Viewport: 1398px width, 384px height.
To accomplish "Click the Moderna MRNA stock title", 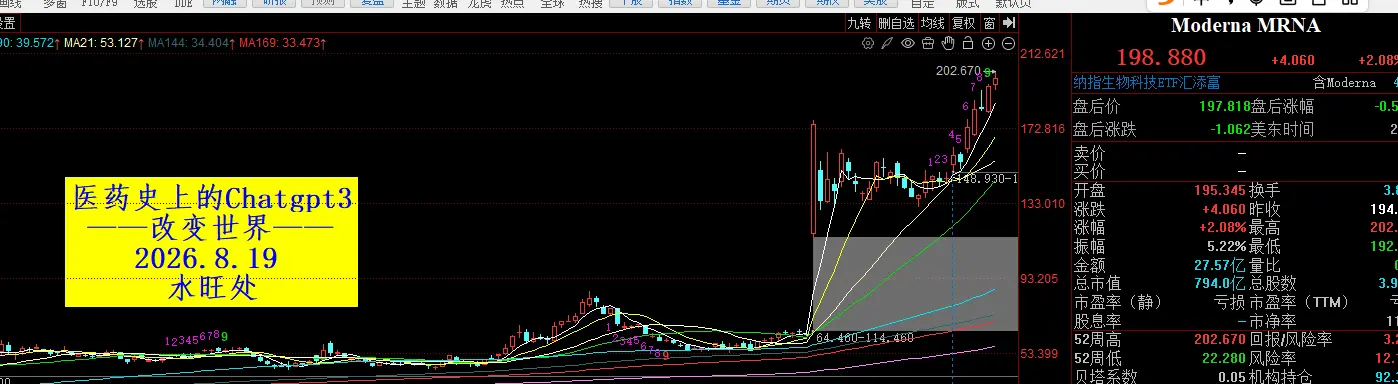I will point(1245,26).
